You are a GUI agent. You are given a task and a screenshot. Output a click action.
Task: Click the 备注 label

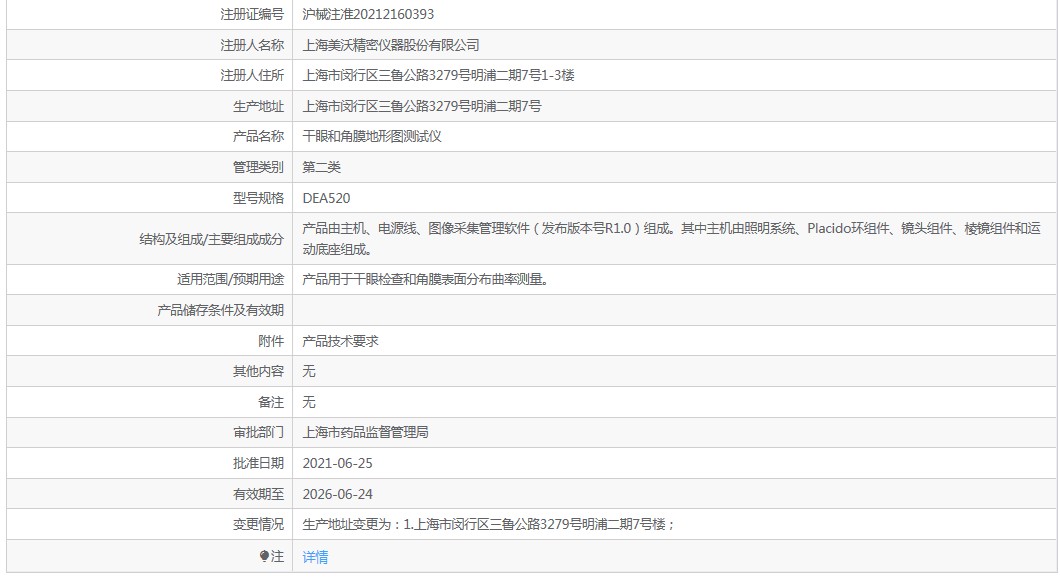(271, 402)
